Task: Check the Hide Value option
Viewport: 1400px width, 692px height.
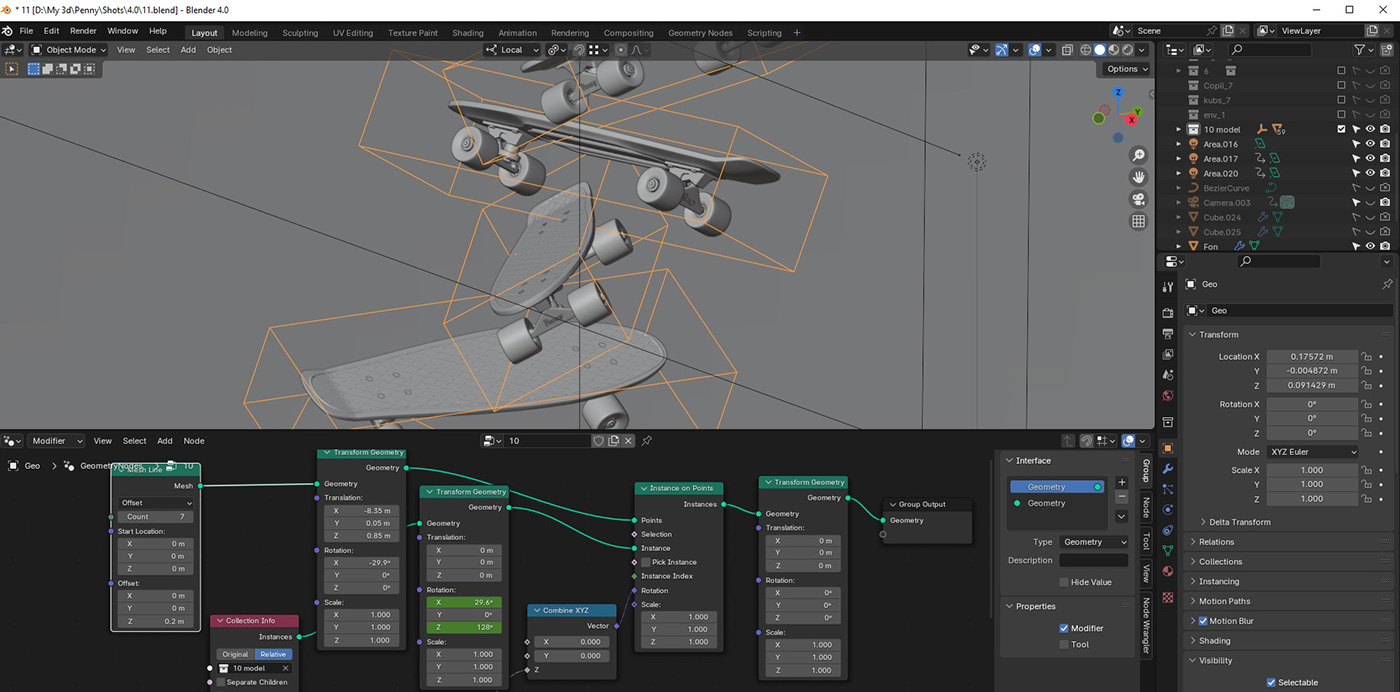Action: (x=1064, y=582)
